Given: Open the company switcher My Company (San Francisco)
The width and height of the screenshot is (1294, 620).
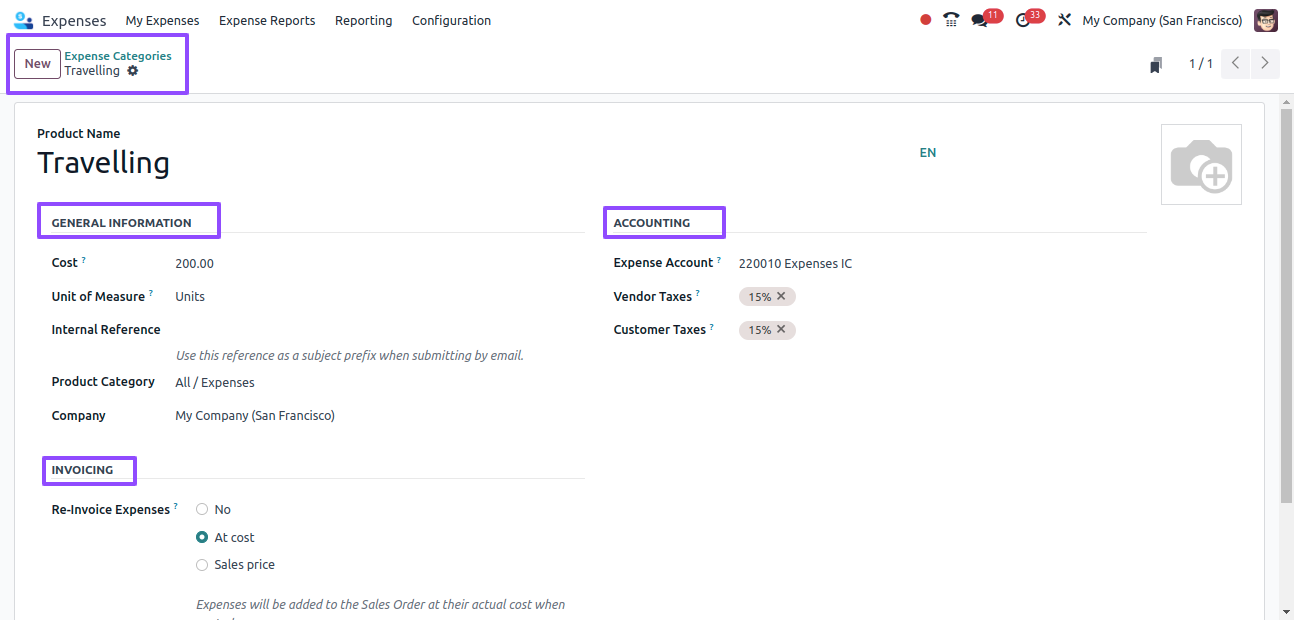Looking at the screenshot, I should [x=1162, y=20].
